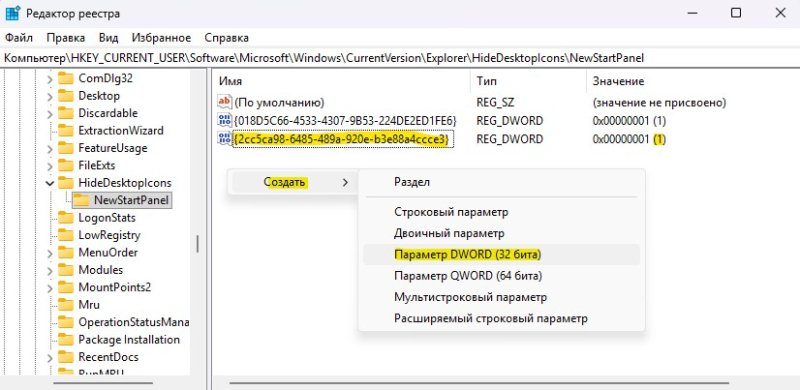Choose Раздел in the context submenu
Viewport: 800px width, 390px height.
pyautogui.click(x=501, y=182)
